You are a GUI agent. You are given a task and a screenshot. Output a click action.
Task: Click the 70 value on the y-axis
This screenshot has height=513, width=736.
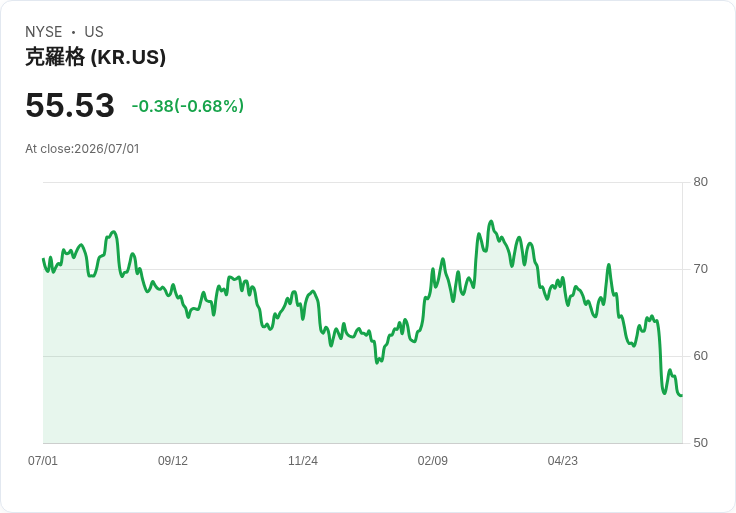click(x=700, y=269)
